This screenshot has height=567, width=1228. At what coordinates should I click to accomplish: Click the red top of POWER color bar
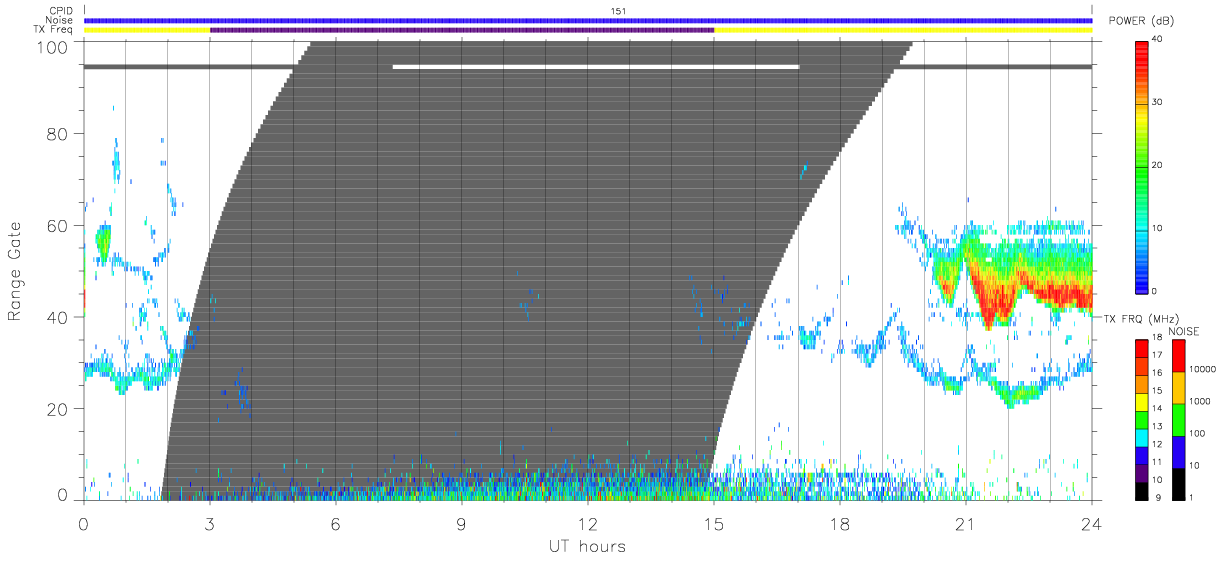[x=1143, y=55]
